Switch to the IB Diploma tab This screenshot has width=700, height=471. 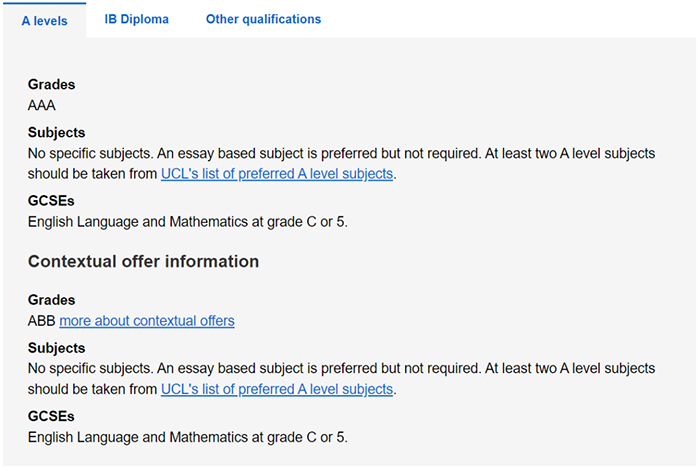coord(136,19)
